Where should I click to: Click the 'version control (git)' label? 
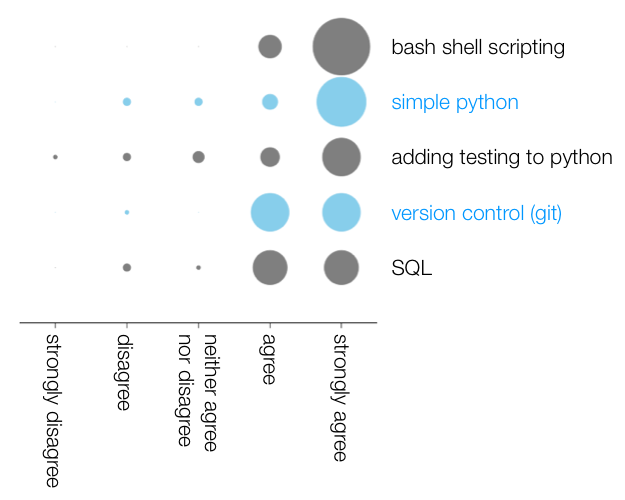[x=477, y=213]
